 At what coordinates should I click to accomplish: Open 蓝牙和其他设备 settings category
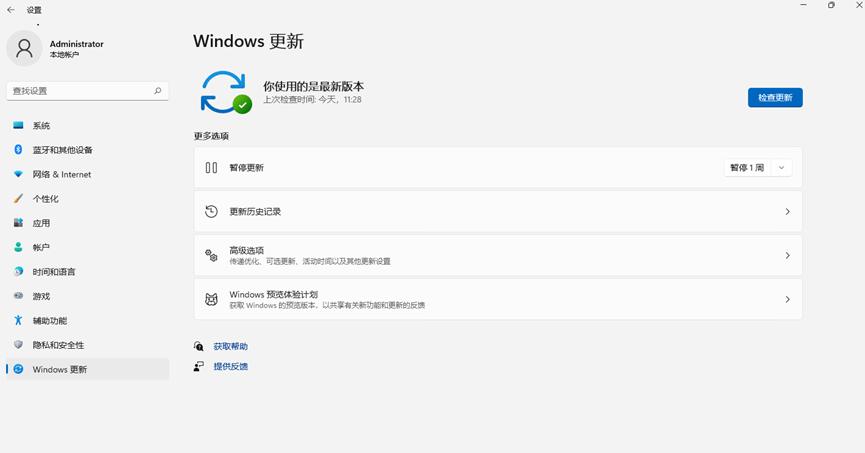[x=88, y=150]
